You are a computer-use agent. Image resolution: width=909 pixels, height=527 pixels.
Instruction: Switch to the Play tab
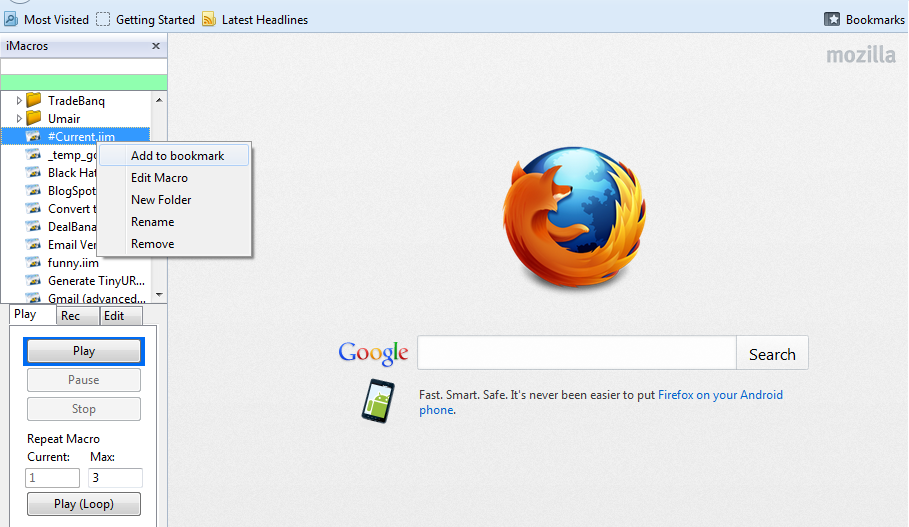pos(32,314)
